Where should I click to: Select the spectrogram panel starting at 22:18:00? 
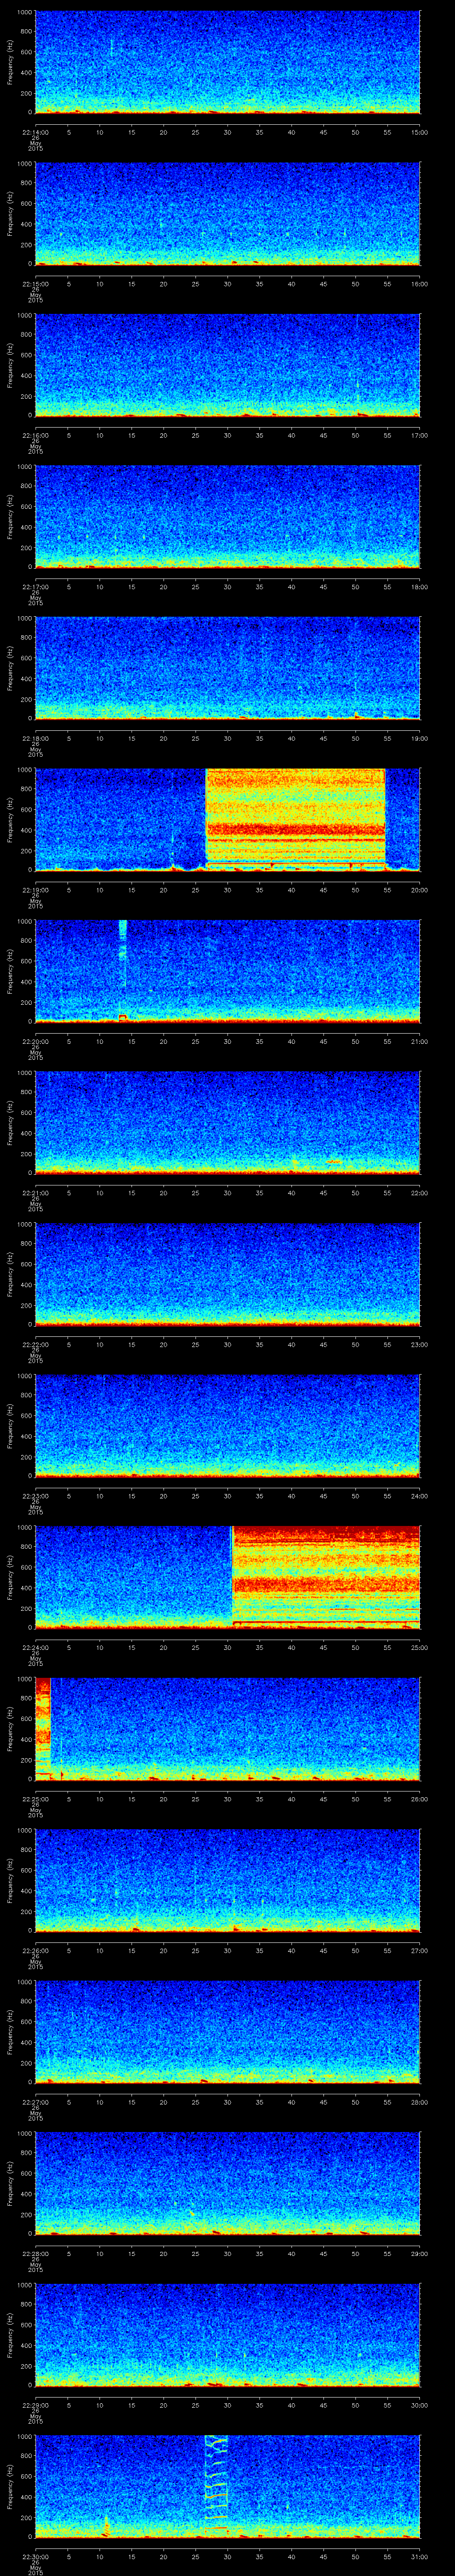click(227, 668)
